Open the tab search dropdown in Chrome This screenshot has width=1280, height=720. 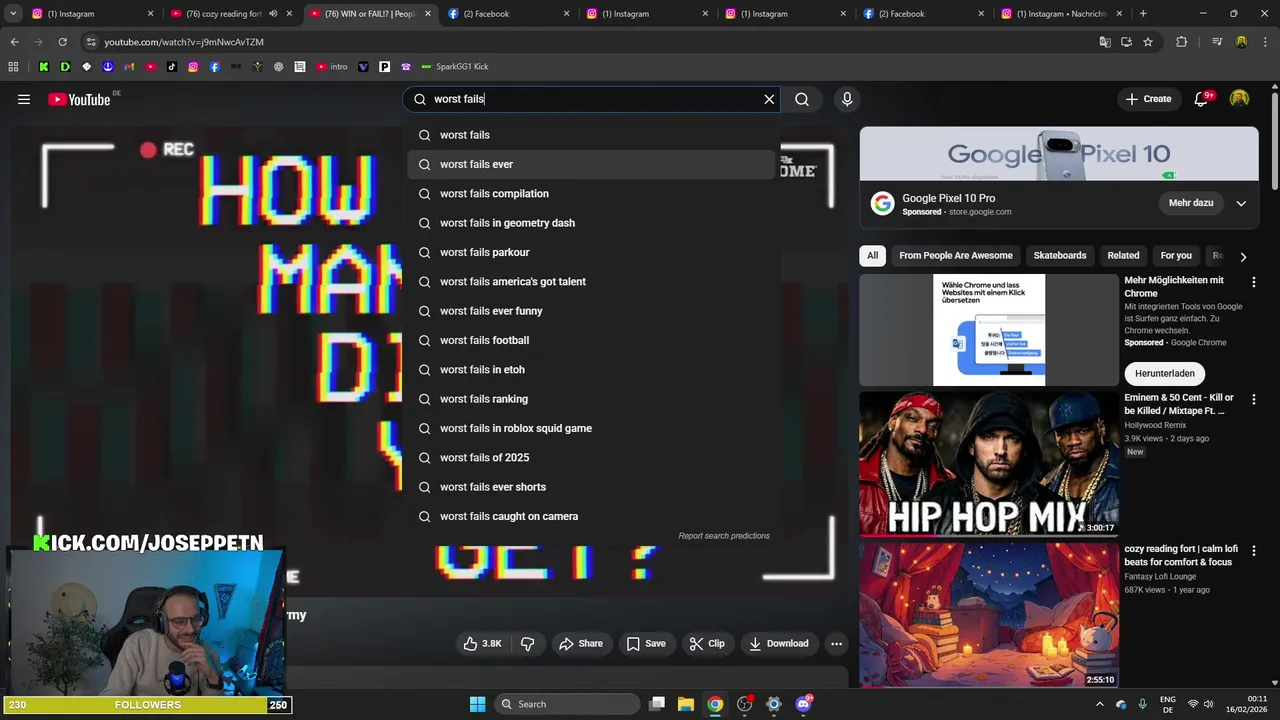[13, 14]
